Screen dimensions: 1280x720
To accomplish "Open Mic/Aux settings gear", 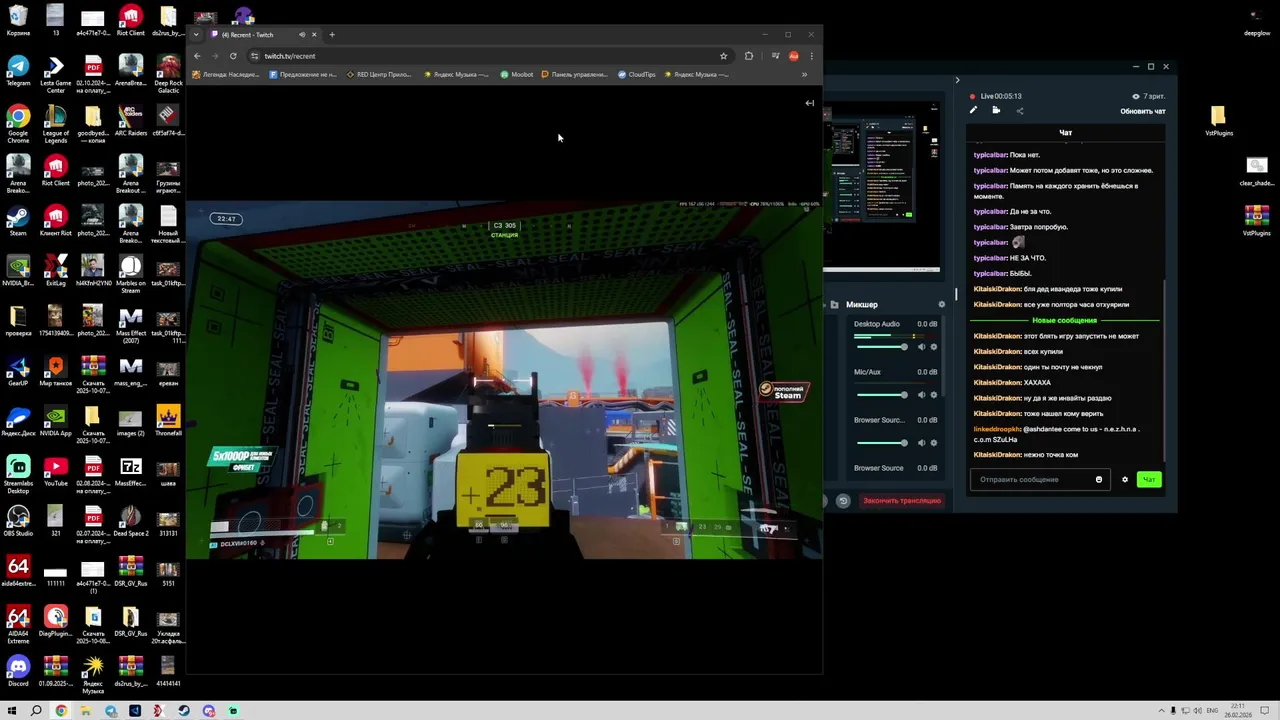I will point(934,395).
